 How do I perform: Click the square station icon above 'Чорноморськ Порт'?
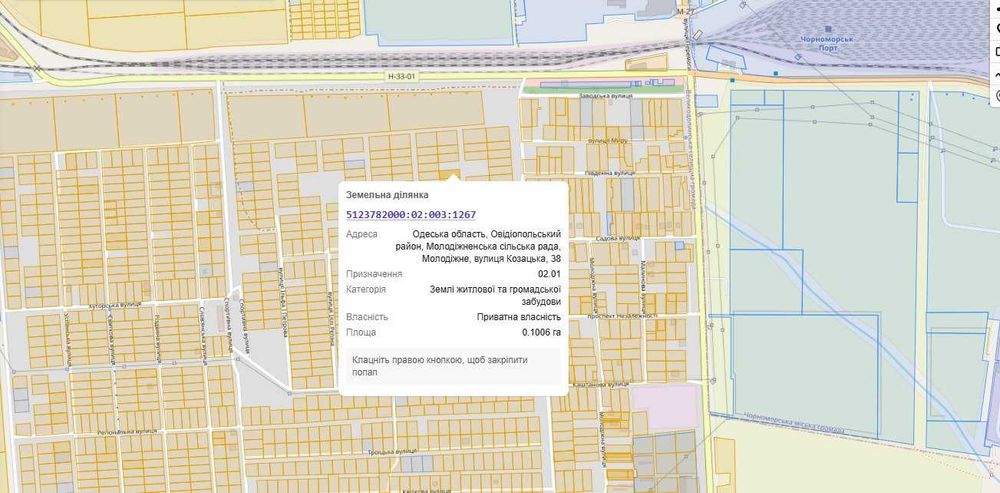tap(828, 29)
